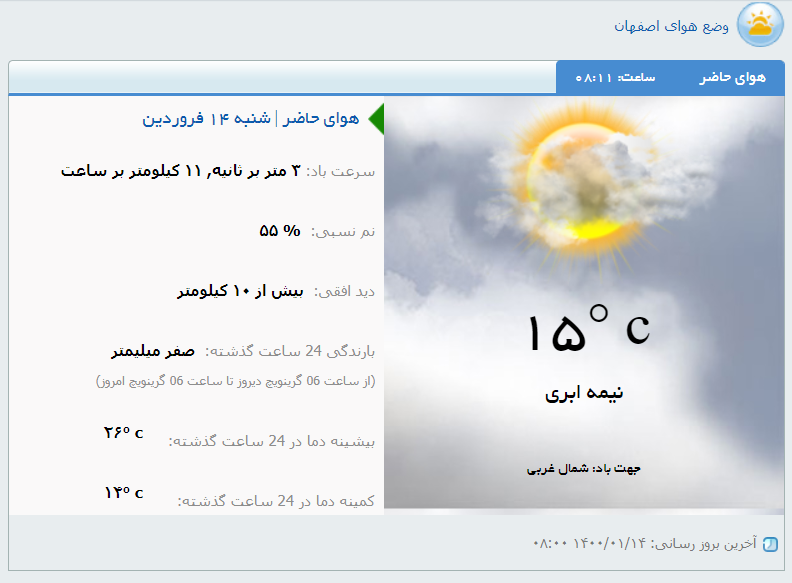
Task: Select the wind direction 'جهت باد: شمال غربی'
Action: (584, 468)
